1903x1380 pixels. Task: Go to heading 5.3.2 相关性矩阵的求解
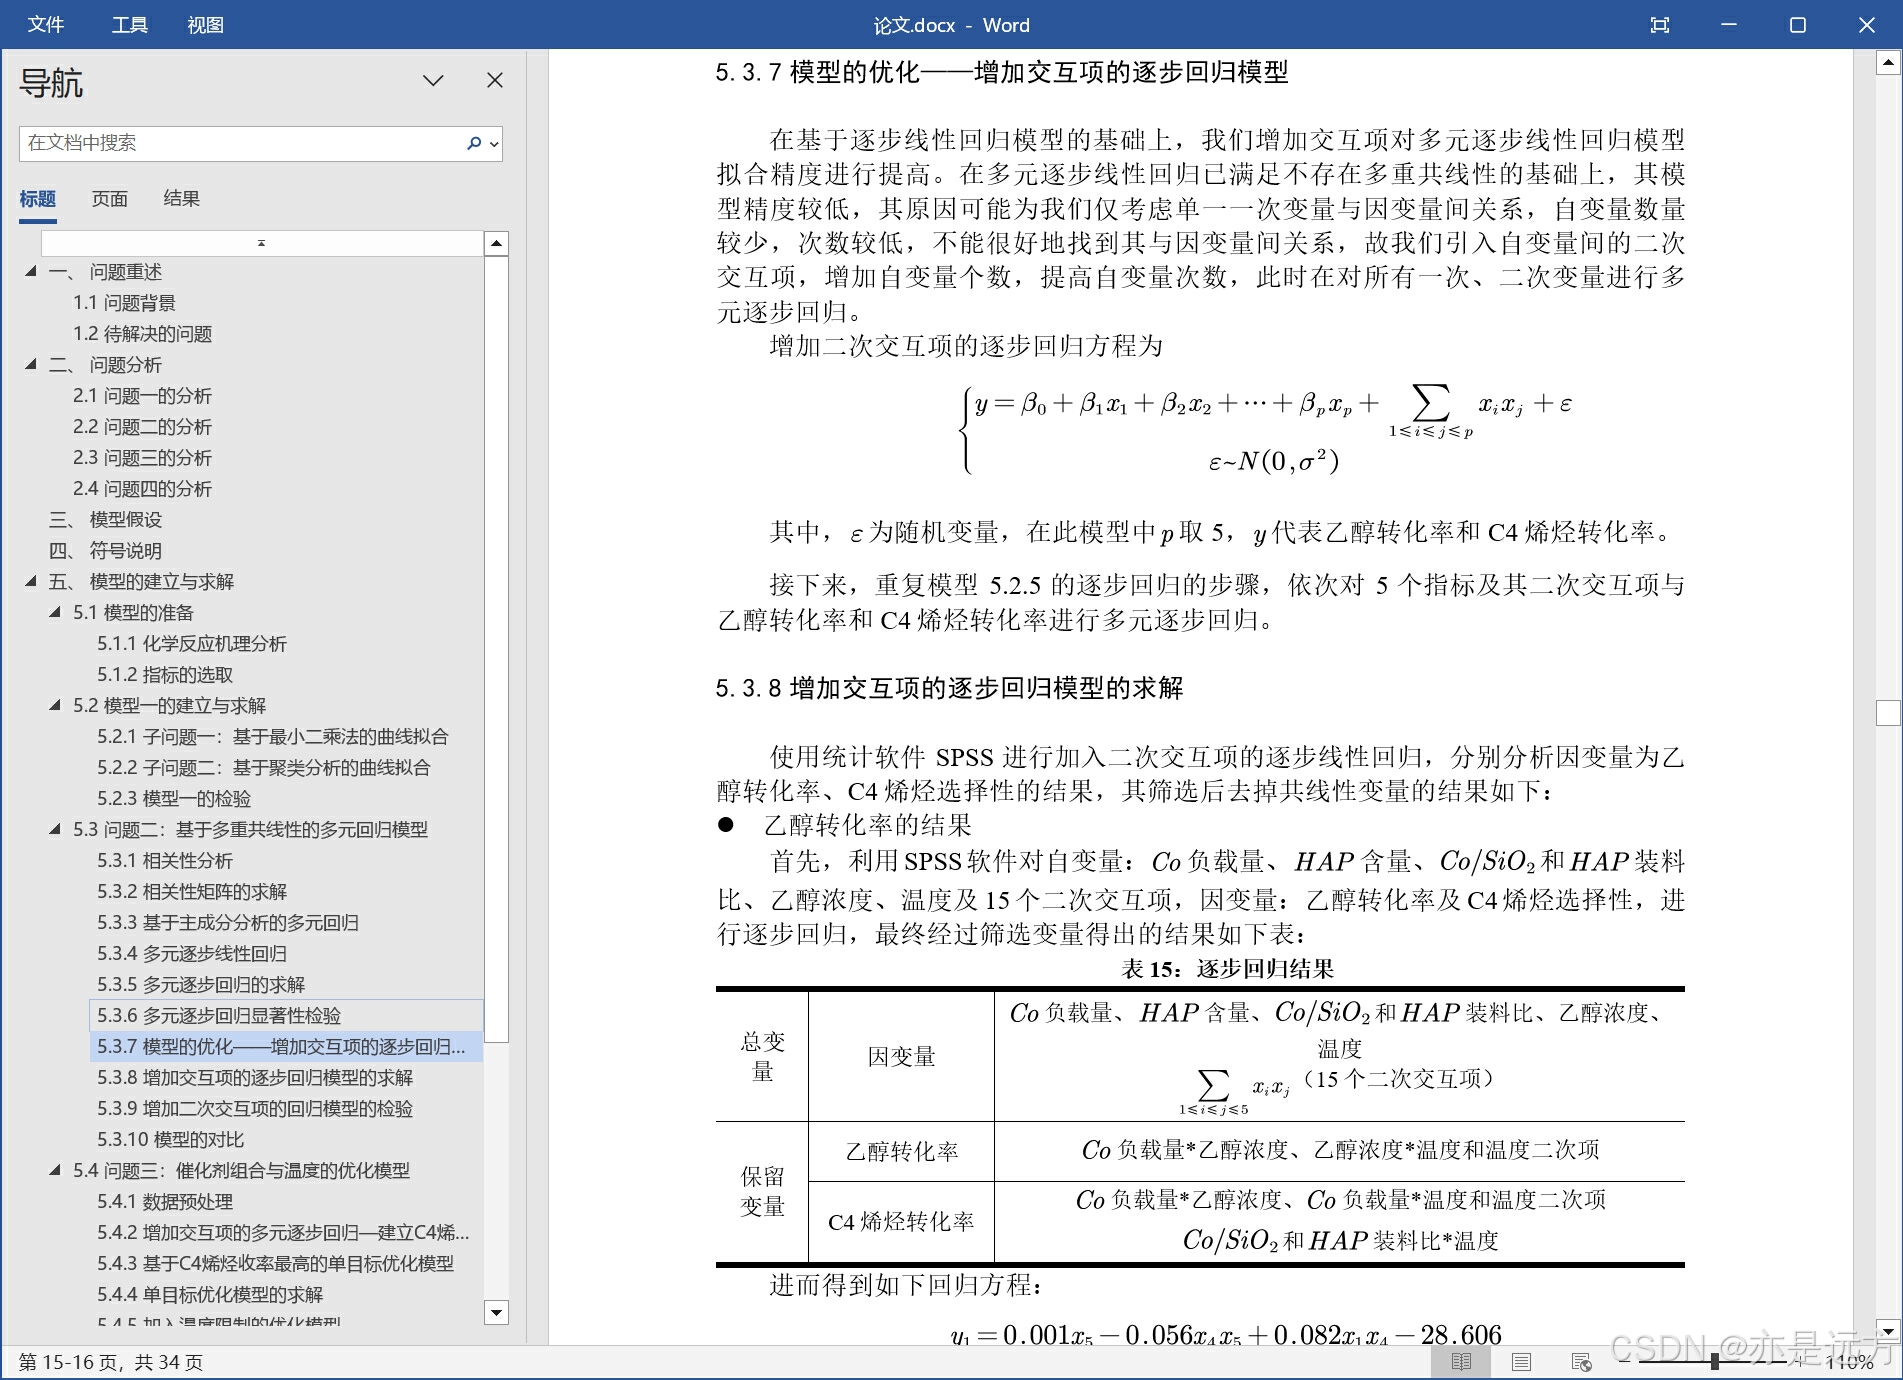[x=192, y=892]
